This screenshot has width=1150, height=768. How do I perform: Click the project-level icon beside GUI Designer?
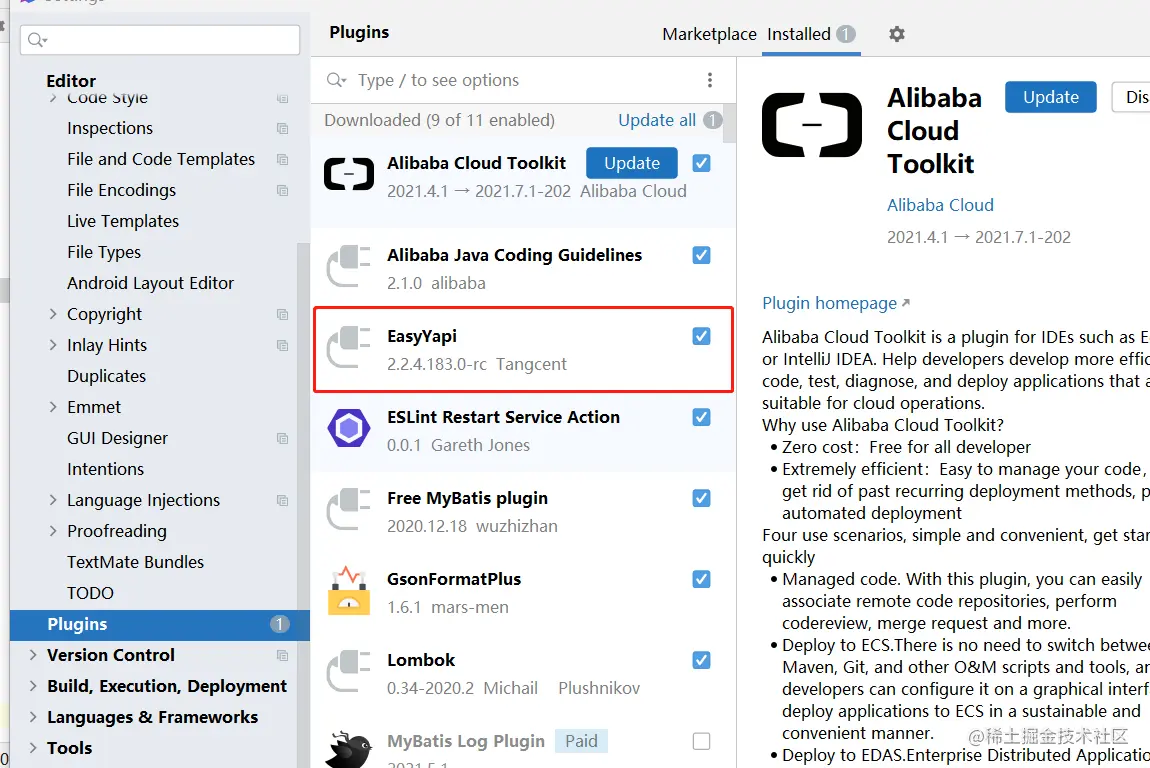(x=282, y=439)
